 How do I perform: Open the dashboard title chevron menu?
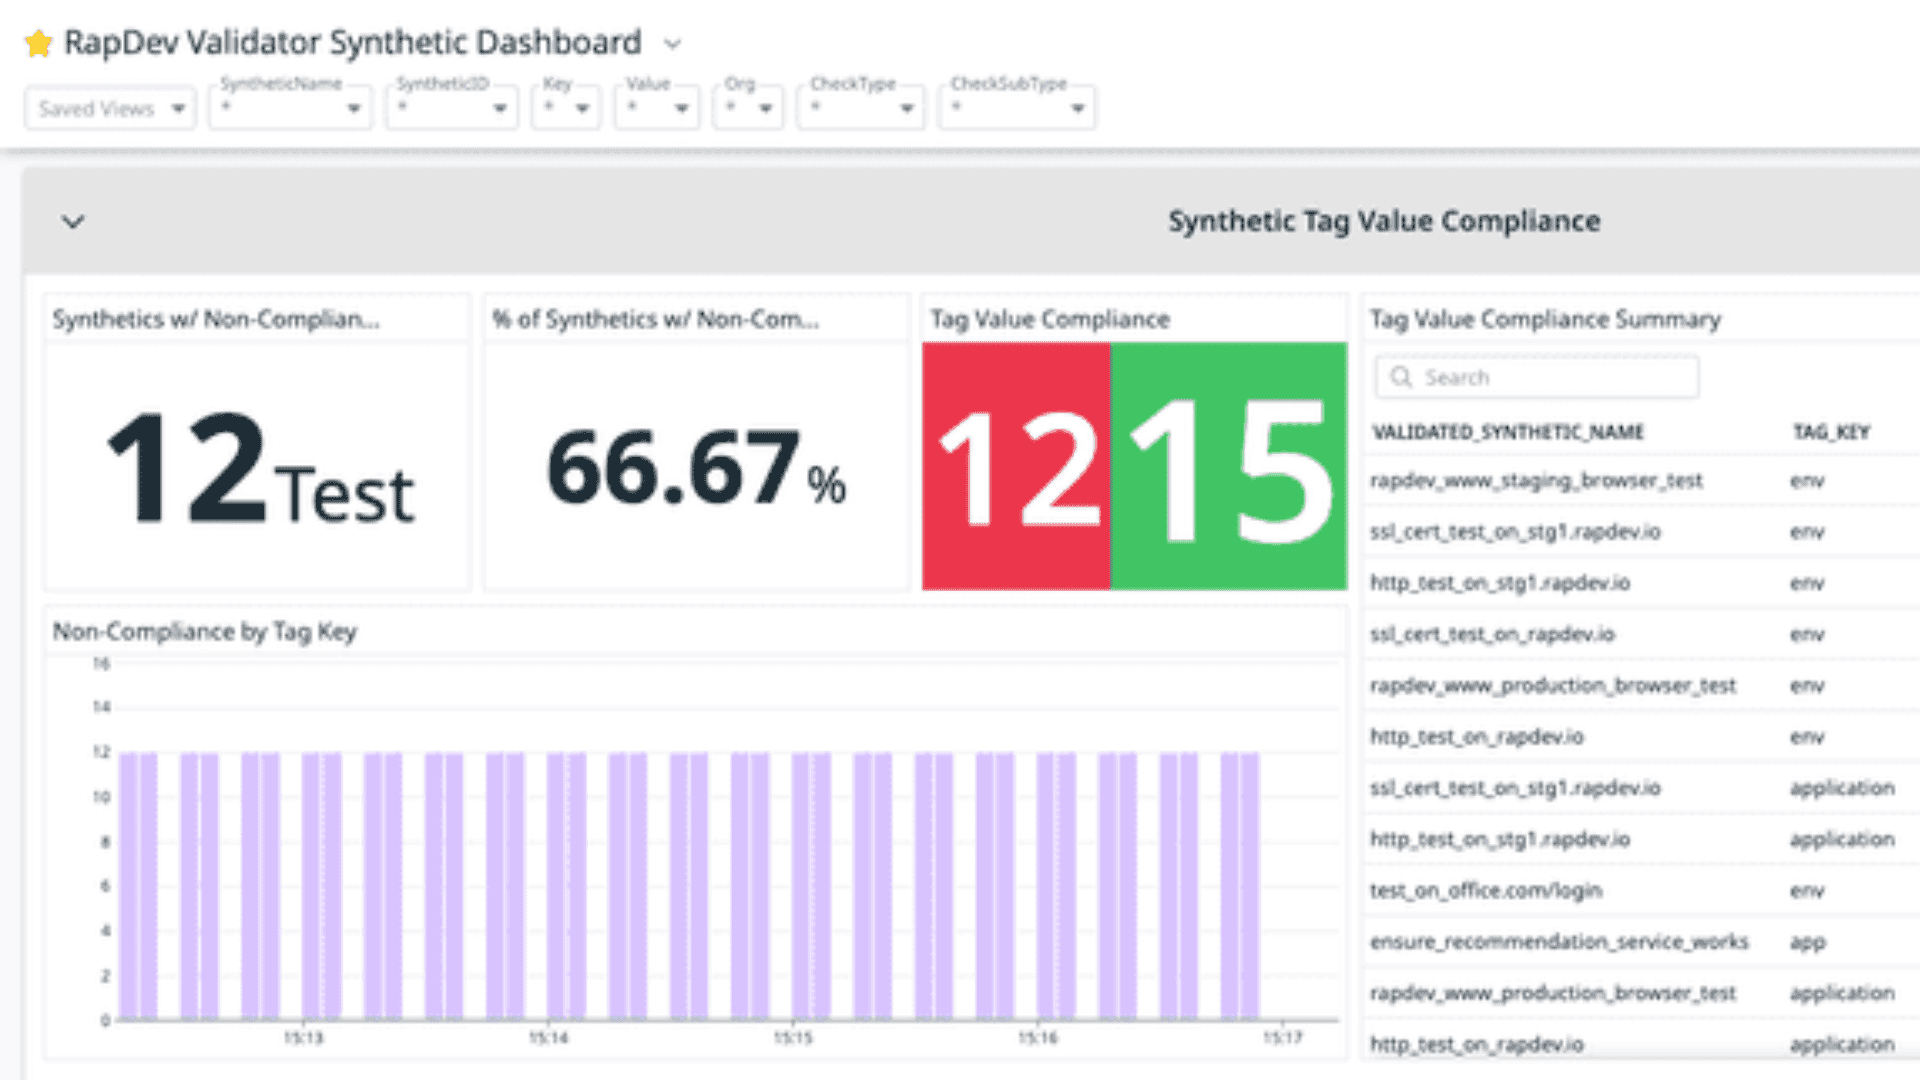coord(673,44)
